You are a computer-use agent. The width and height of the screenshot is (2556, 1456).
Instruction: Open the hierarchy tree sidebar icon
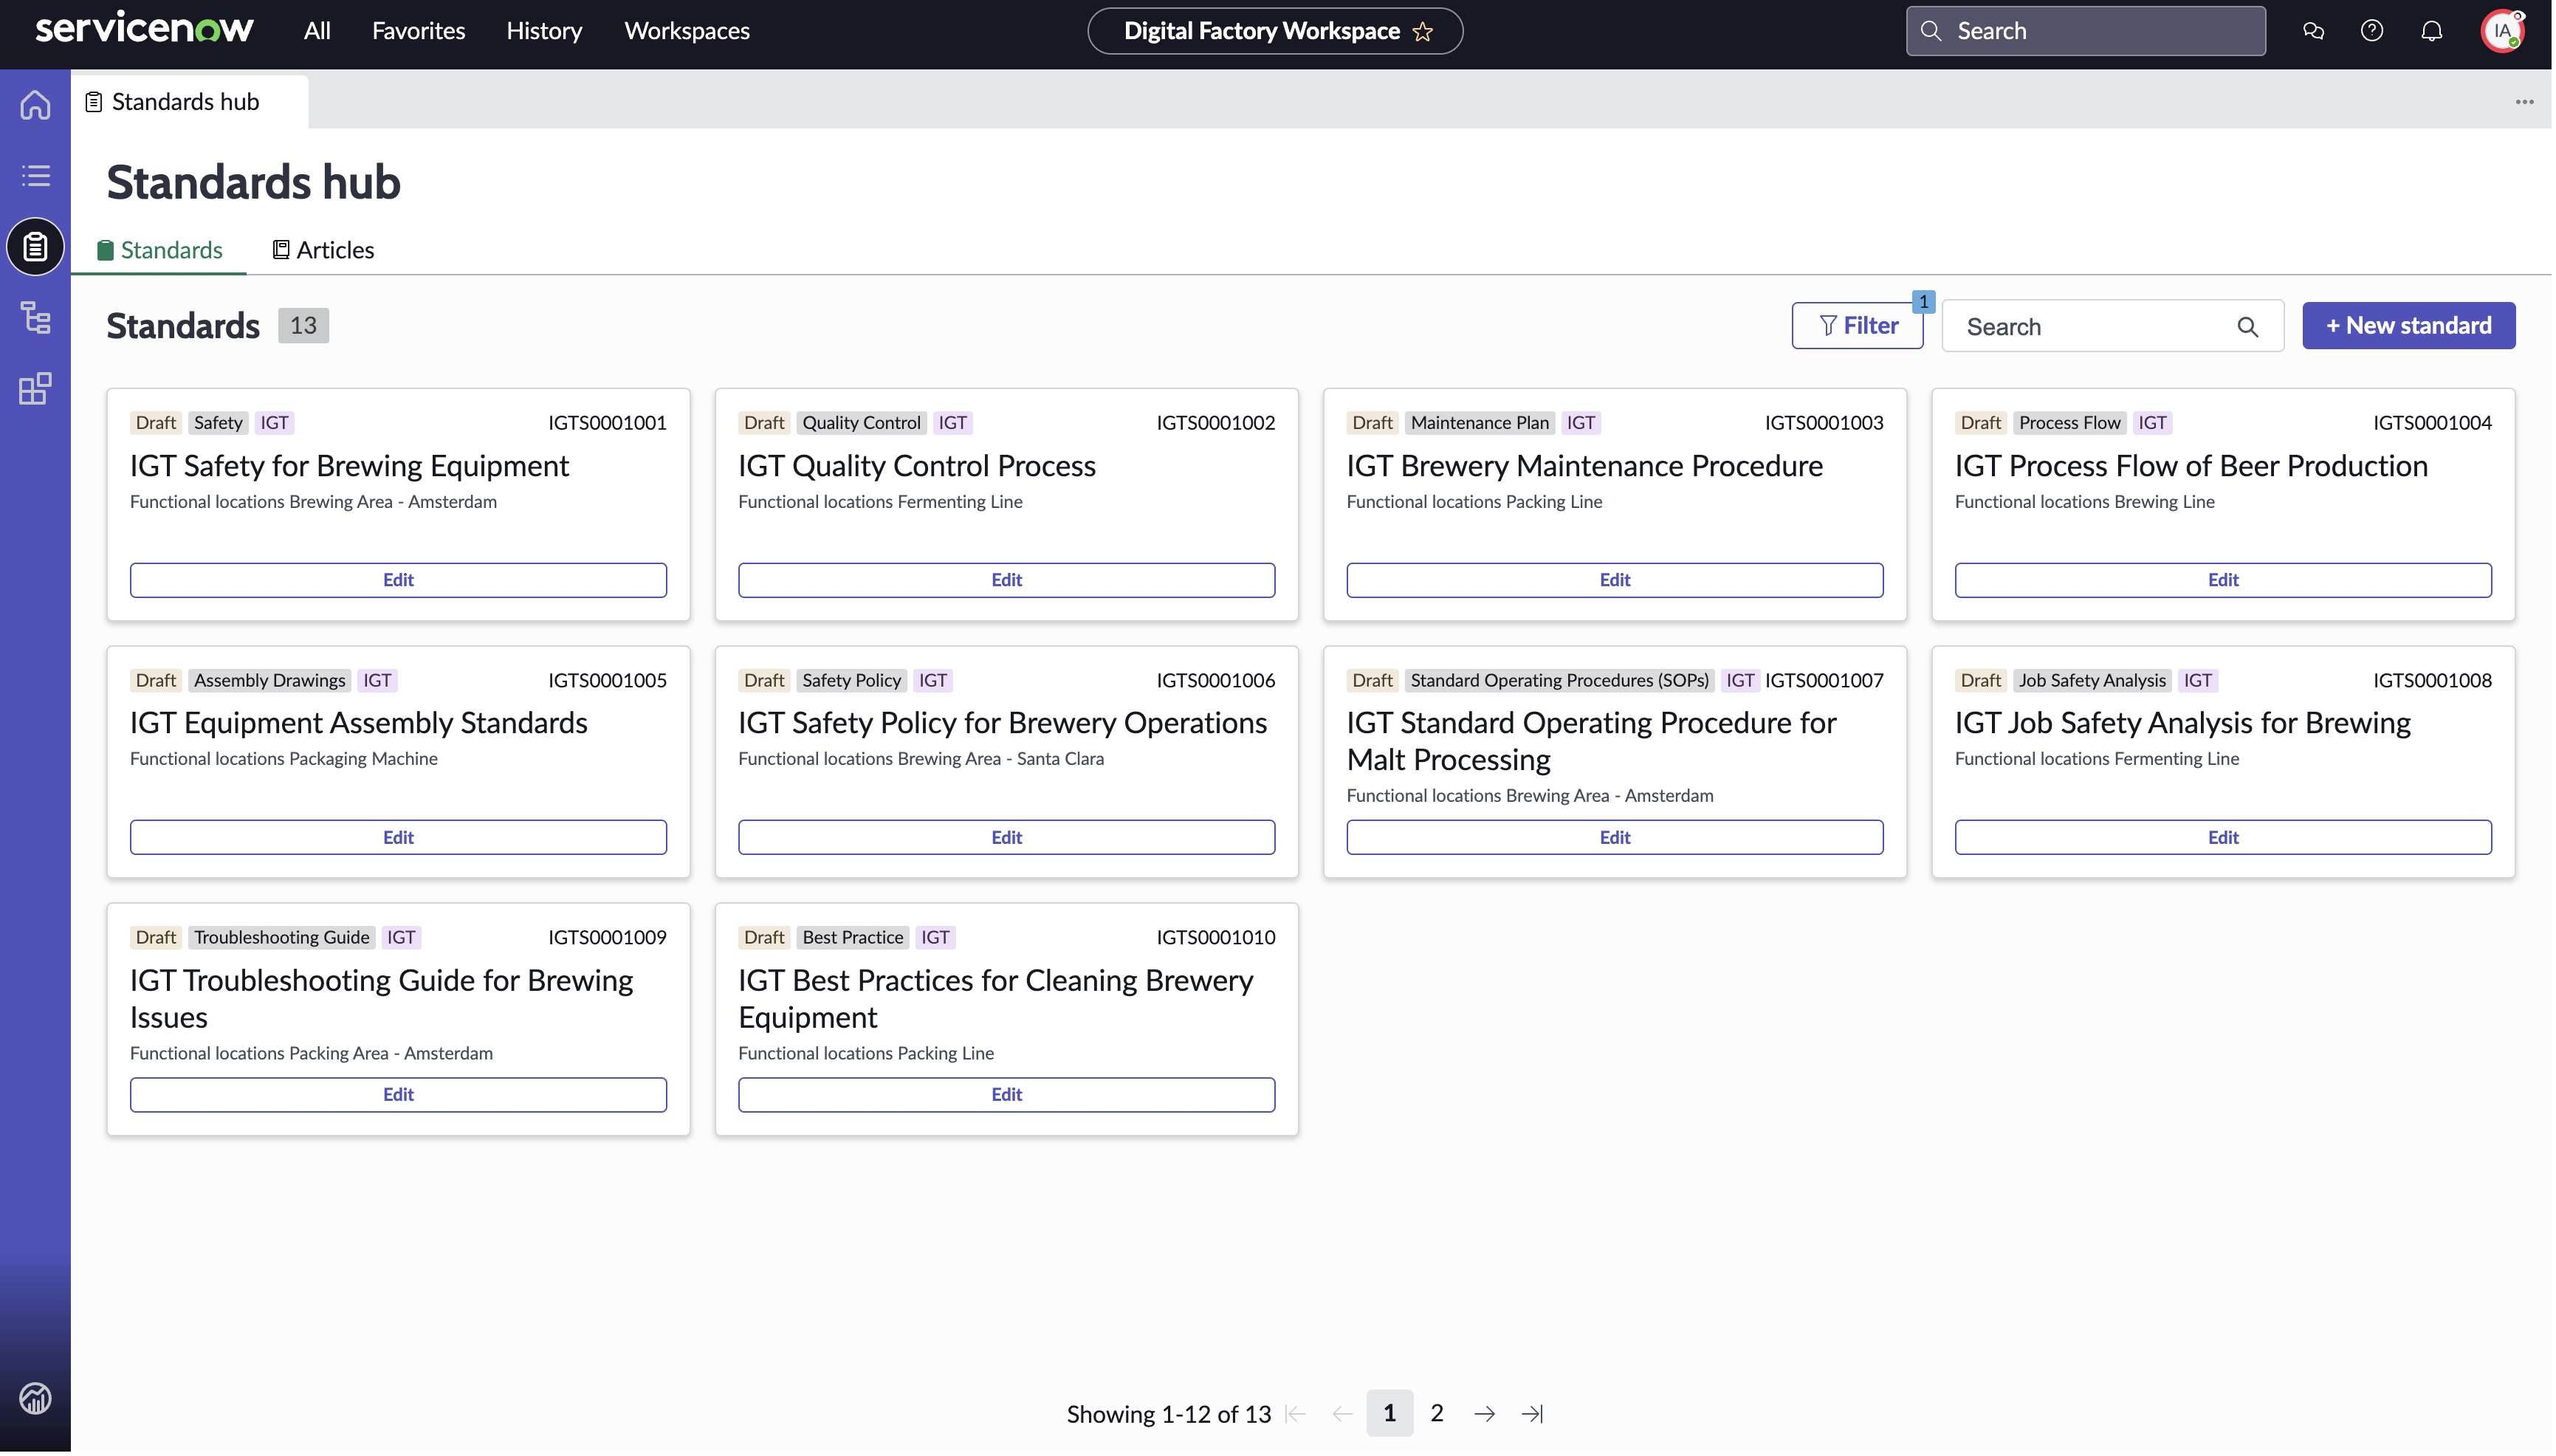point(35,318)
